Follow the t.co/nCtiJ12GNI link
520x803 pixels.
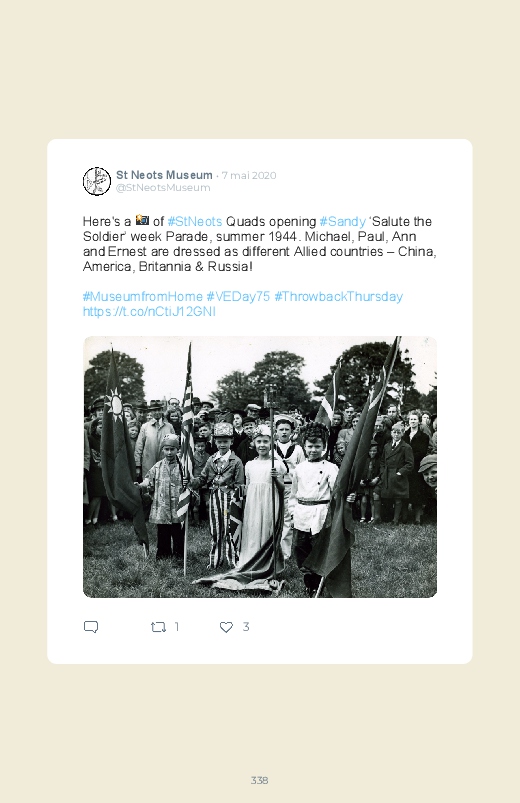click(x=149, y=311)
